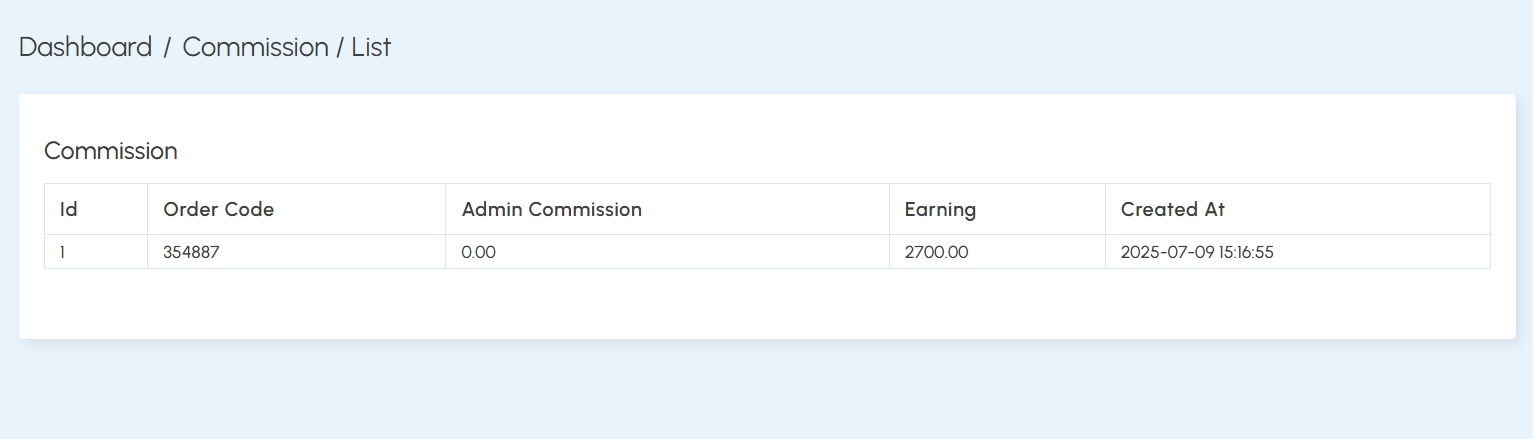The image size is (1533, 439).
Task: Go to the Commission breadcrumb link
Action: (x=255, y=47)
